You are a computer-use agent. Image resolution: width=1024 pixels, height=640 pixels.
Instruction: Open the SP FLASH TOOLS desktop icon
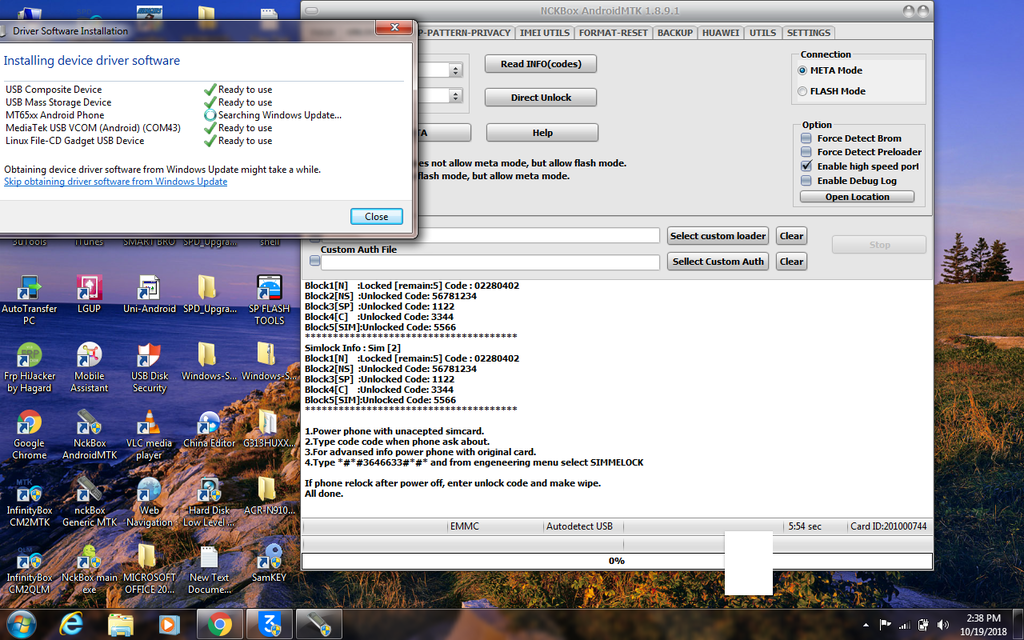click(x=269, y=291)
